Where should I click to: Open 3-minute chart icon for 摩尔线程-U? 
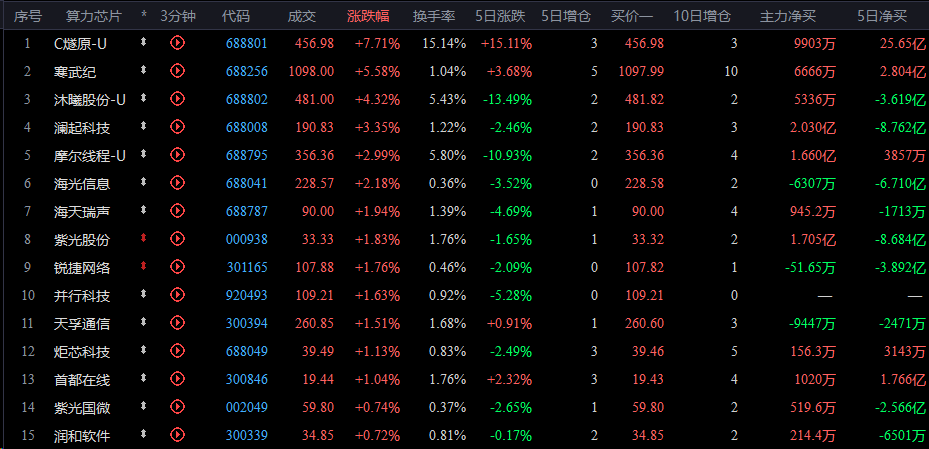pos(177,155)
